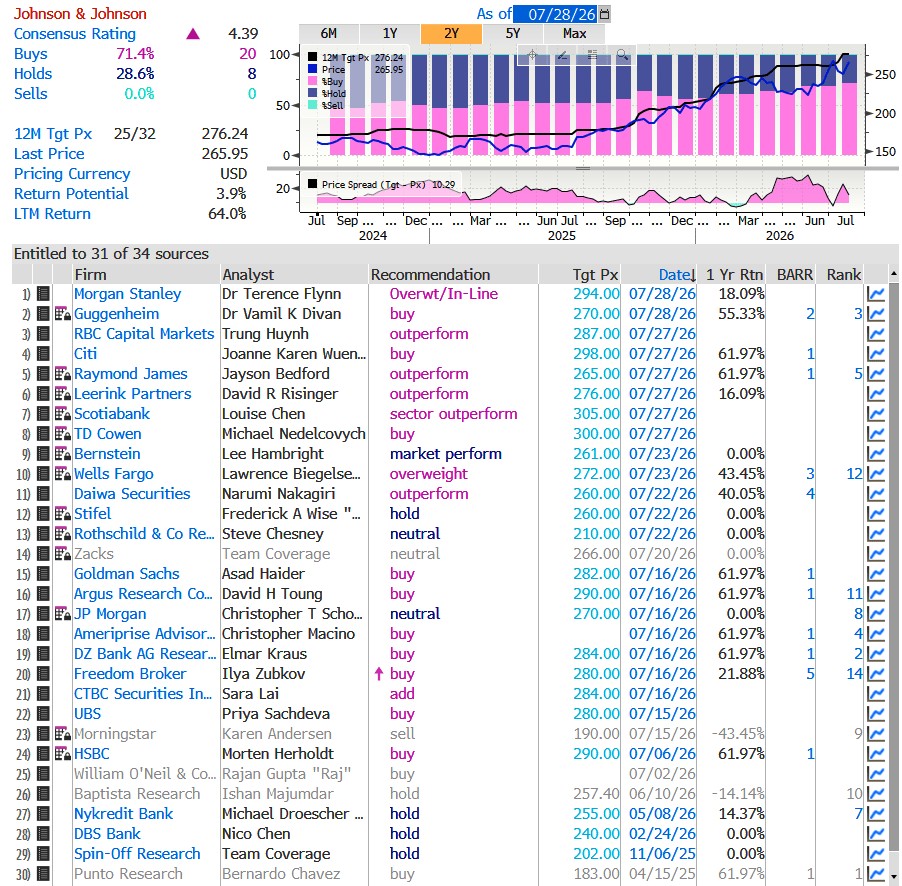This screenshot has width=902, height=886.
Task: Click the Wells Fargo locked building icon
Action: [63, 474]
